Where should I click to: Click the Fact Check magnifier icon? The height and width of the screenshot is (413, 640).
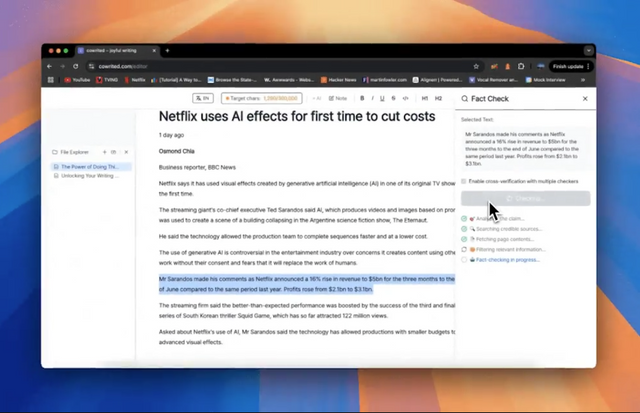[464, 99]
